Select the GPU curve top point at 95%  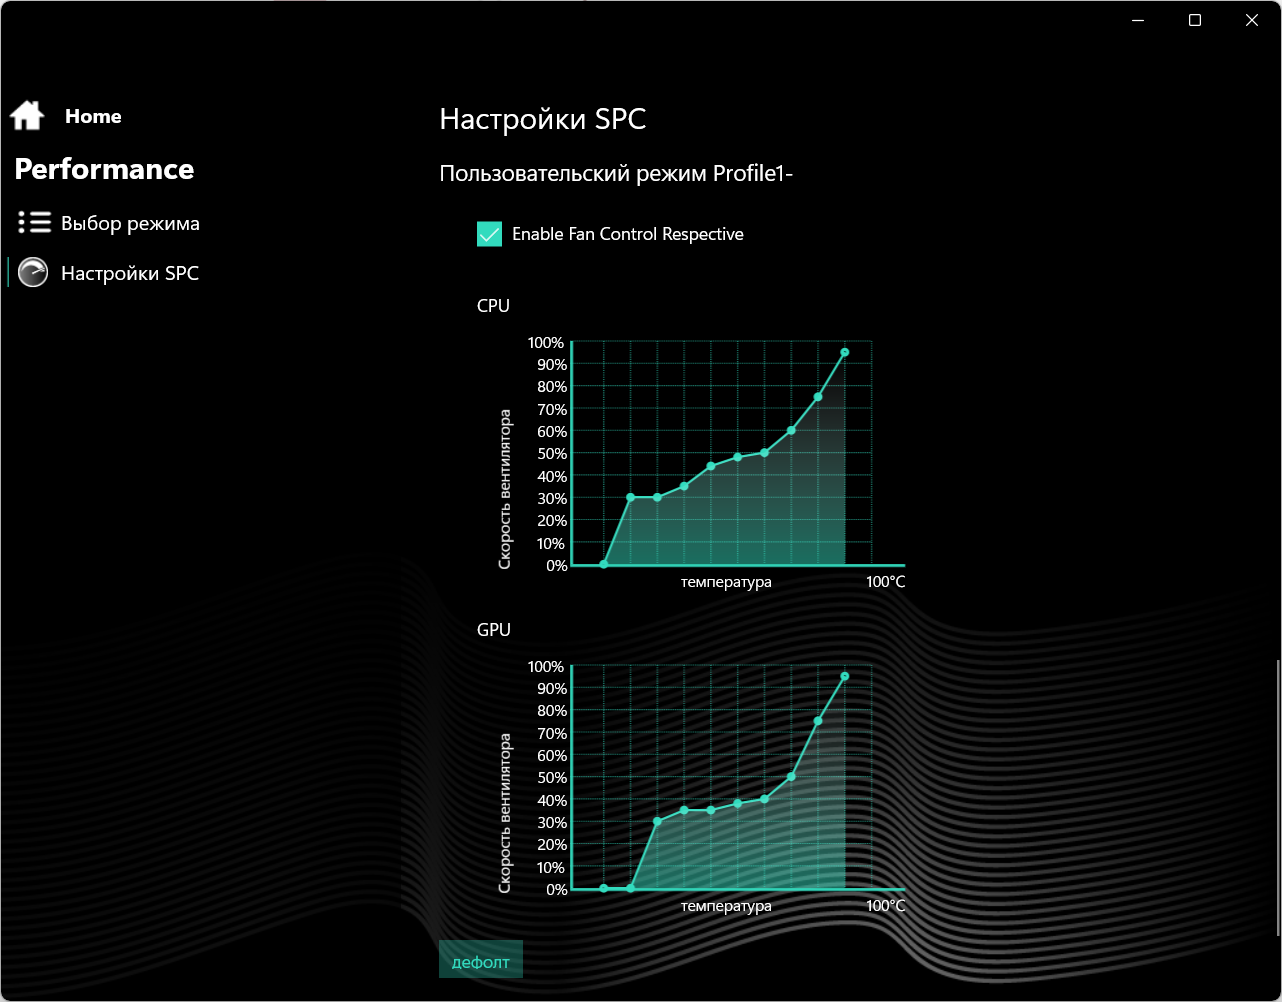point(845,676)
